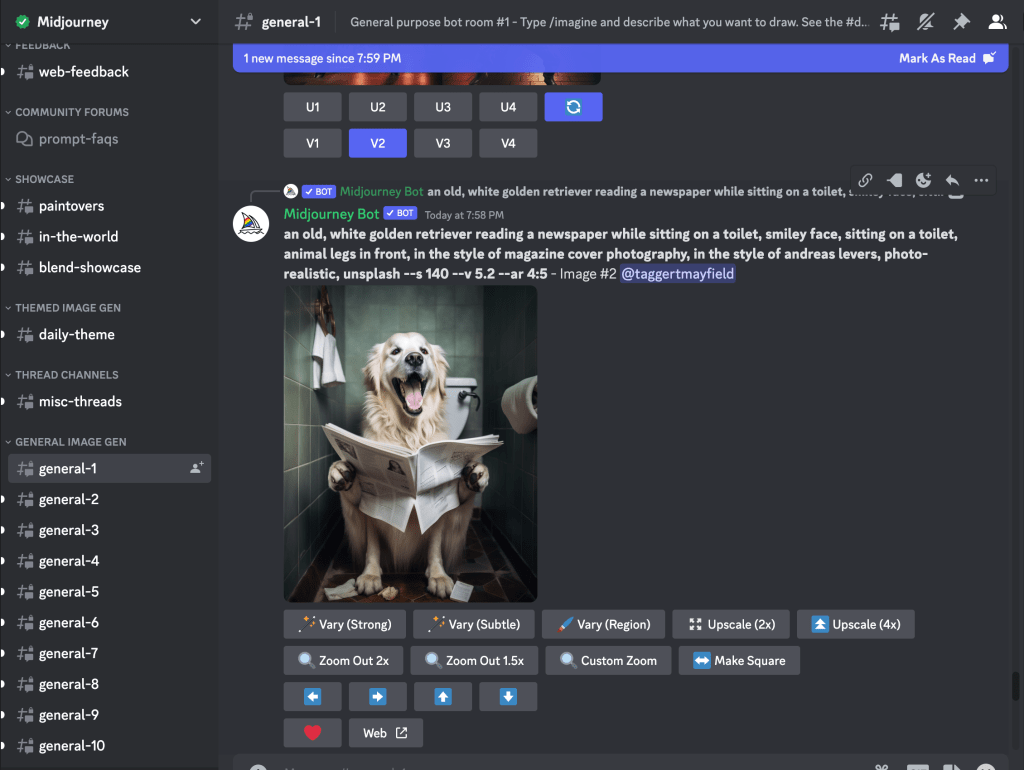Open pinned messages via pin icon

(961, 22)
